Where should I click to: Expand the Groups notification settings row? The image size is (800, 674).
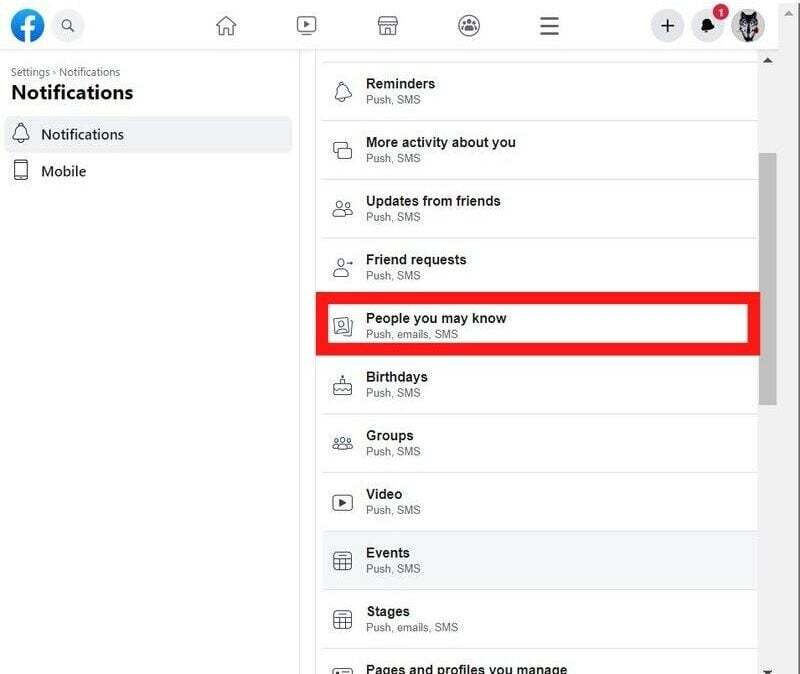tap(540, 443)
